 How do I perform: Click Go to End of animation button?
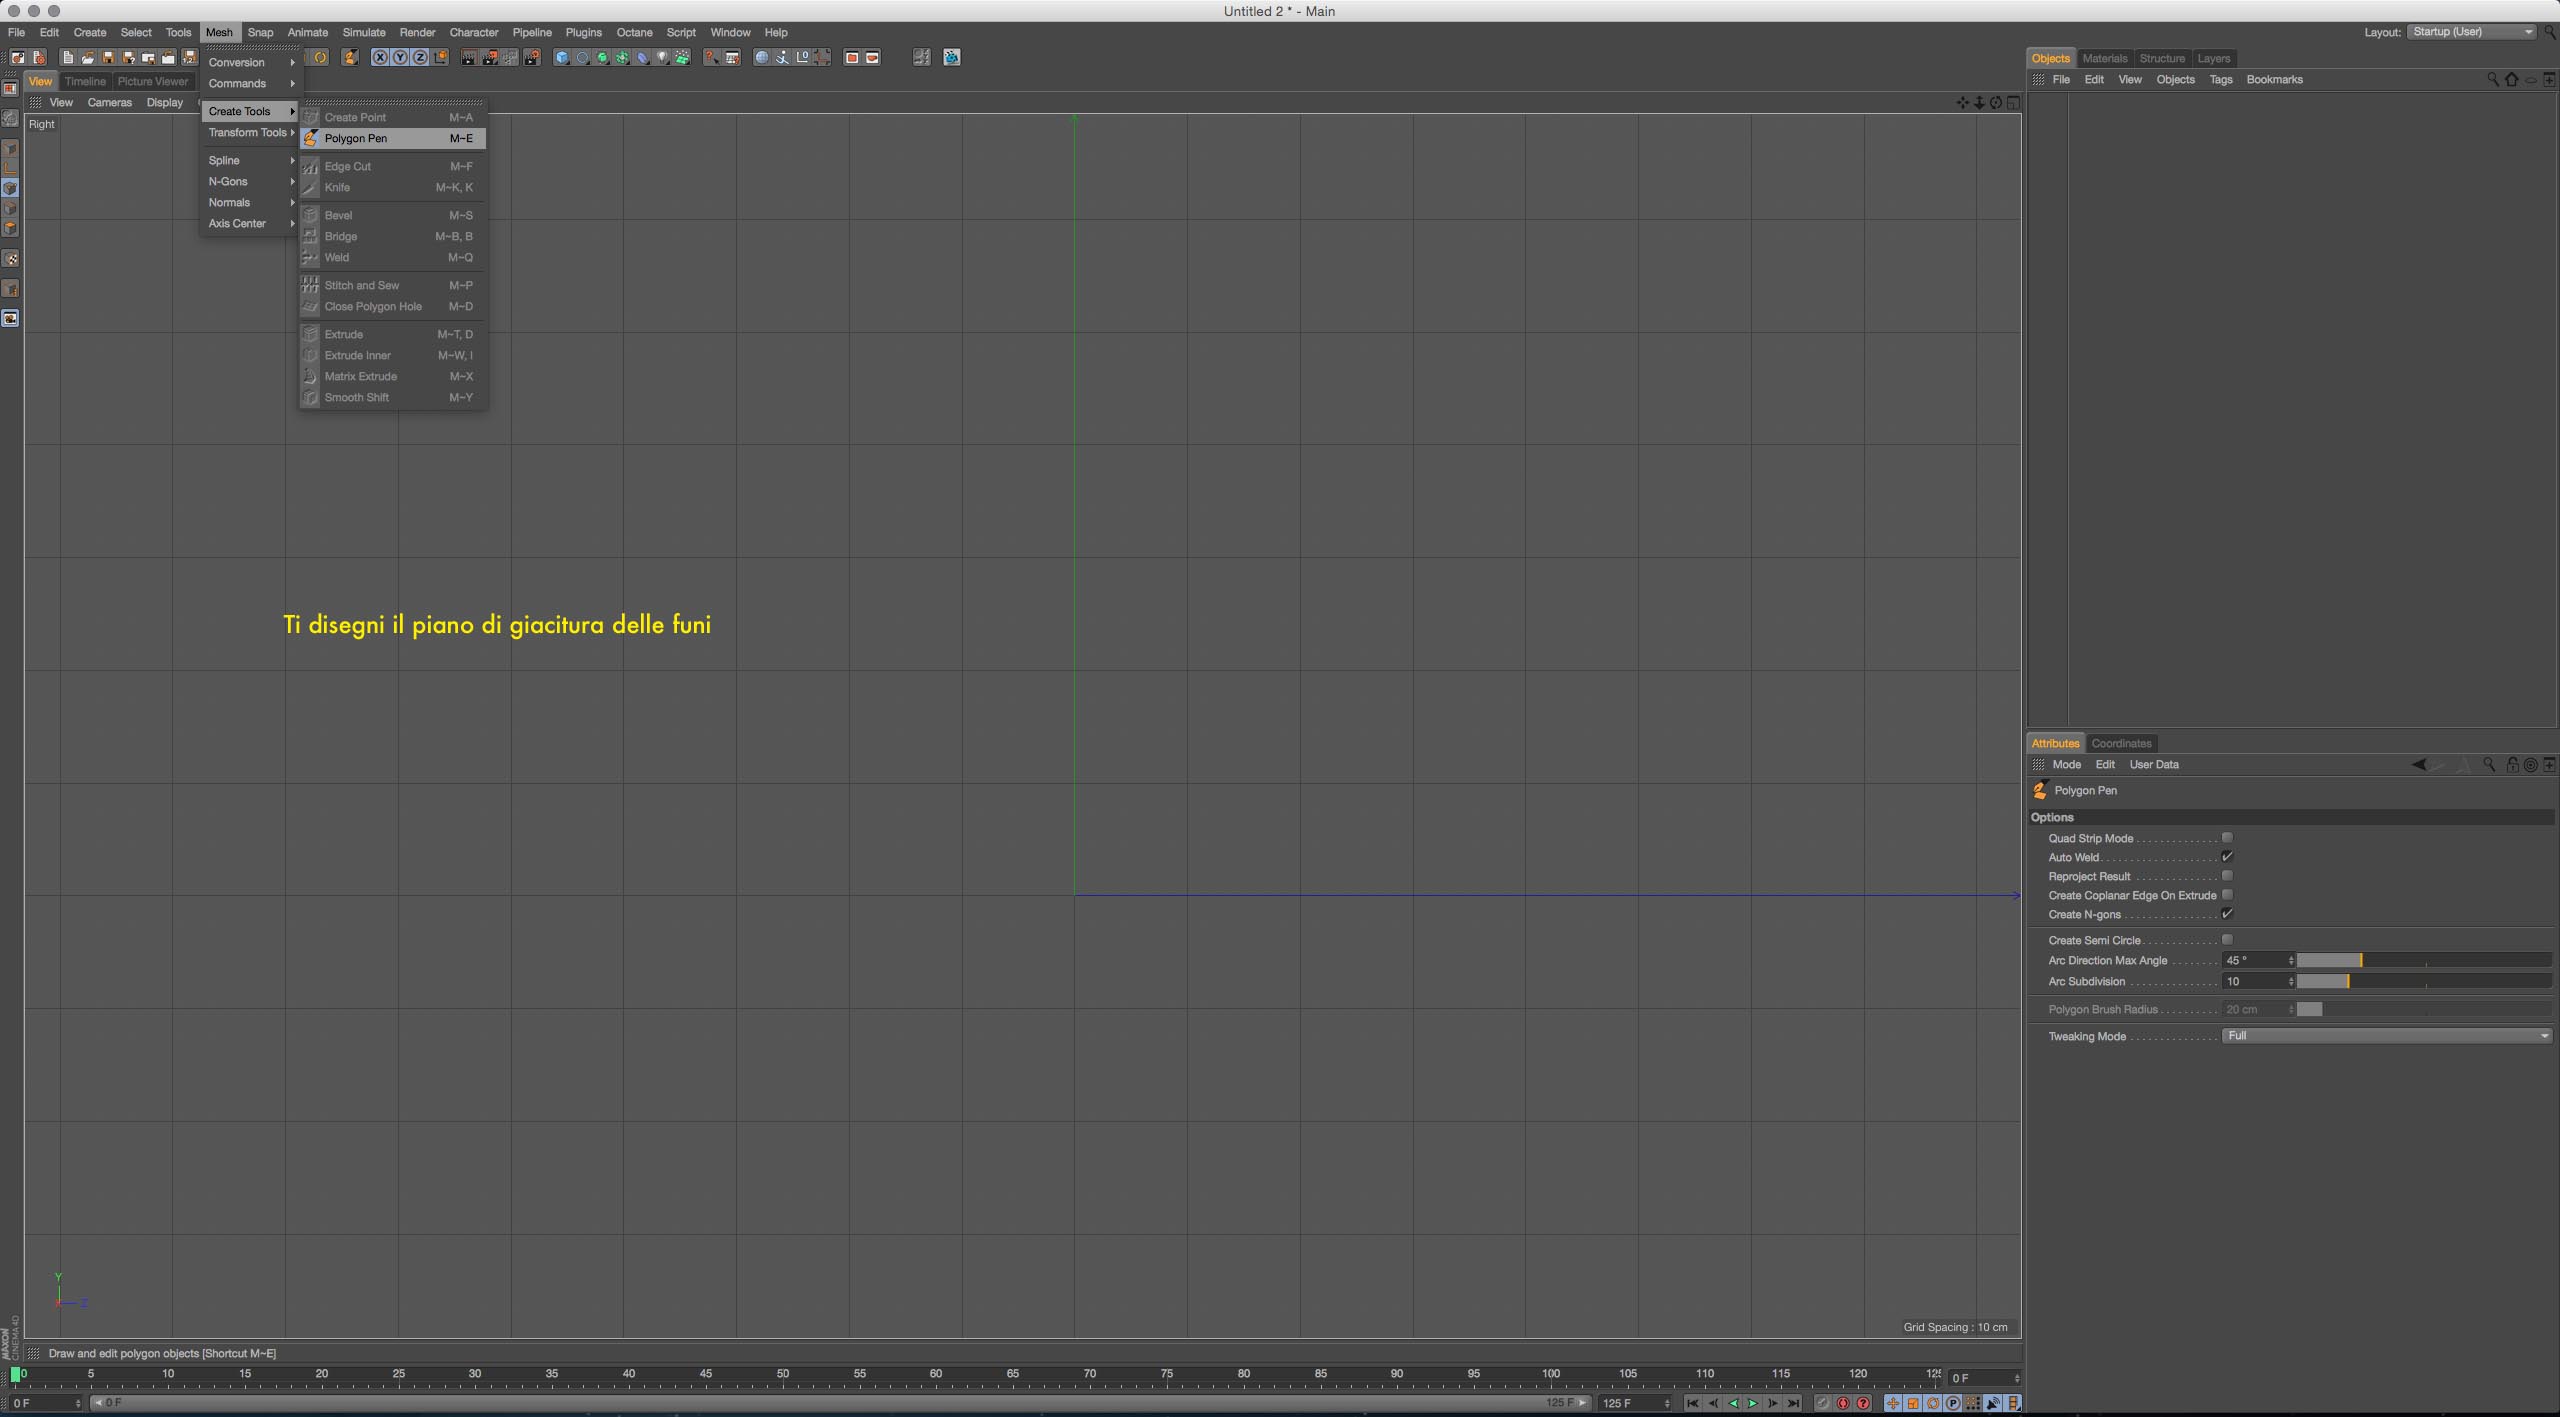[1794, 1403]
